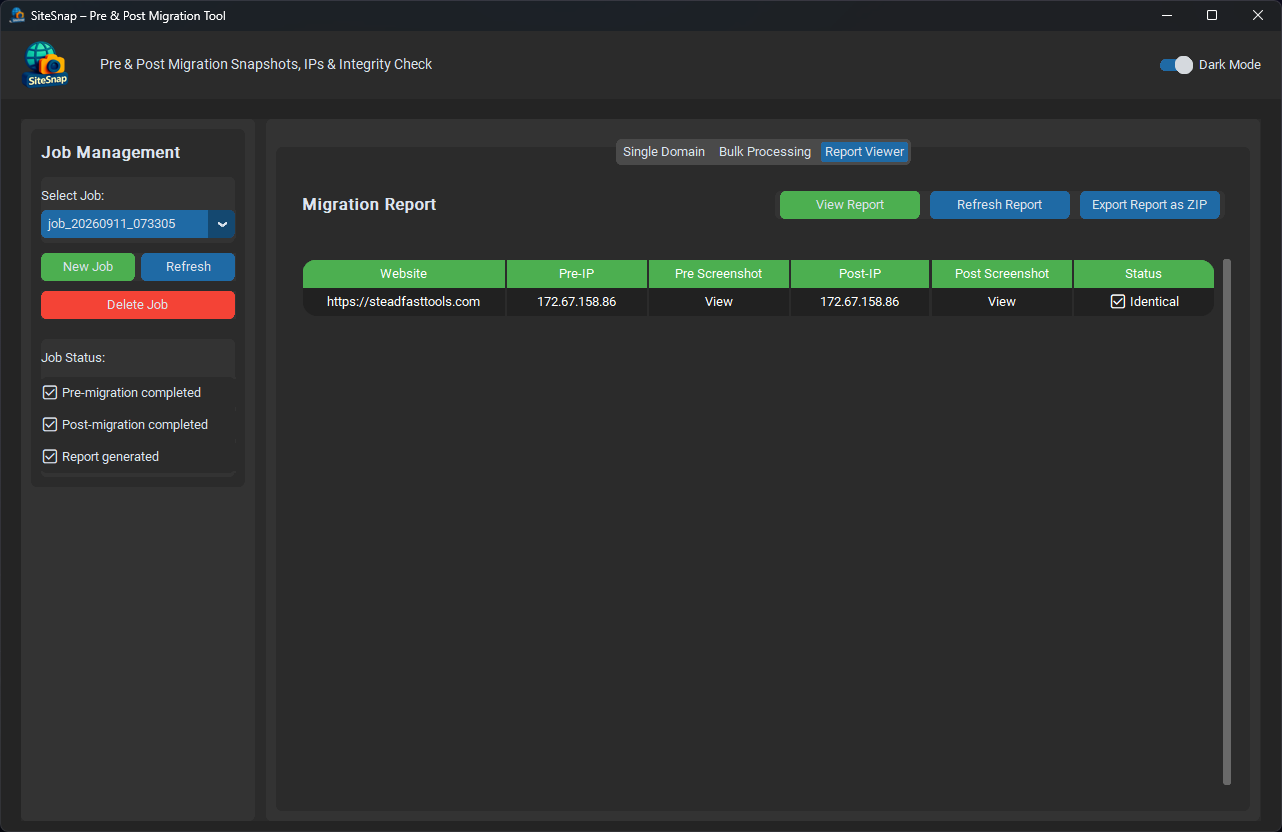Switch to the Single Domain tab

664,152
